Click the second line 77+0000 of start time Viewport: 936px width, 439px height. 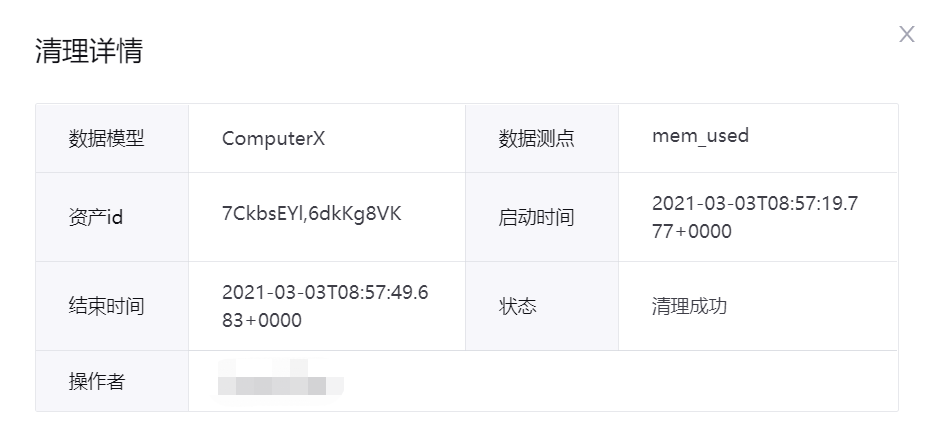tap(692, 232)
